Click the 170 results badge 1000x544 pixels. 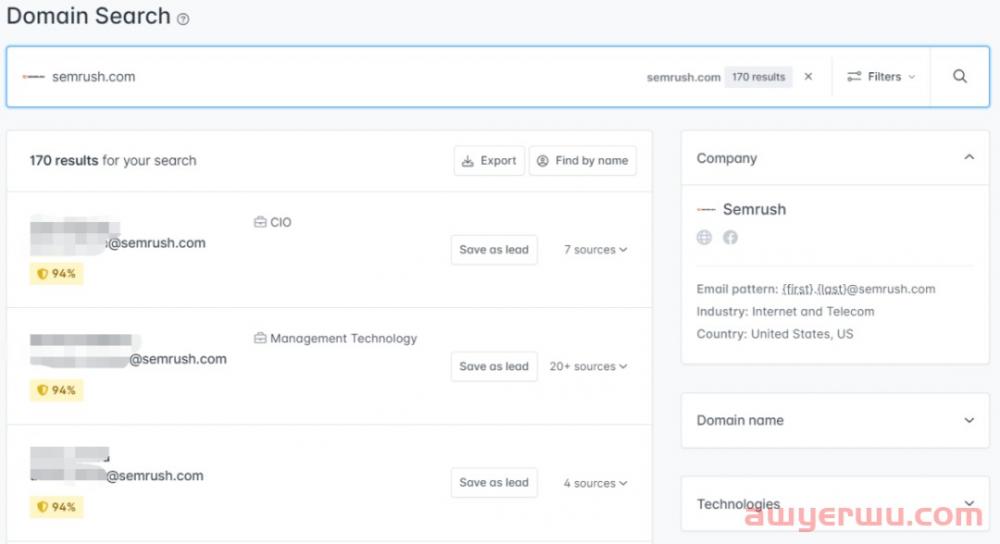coord(758,77)
